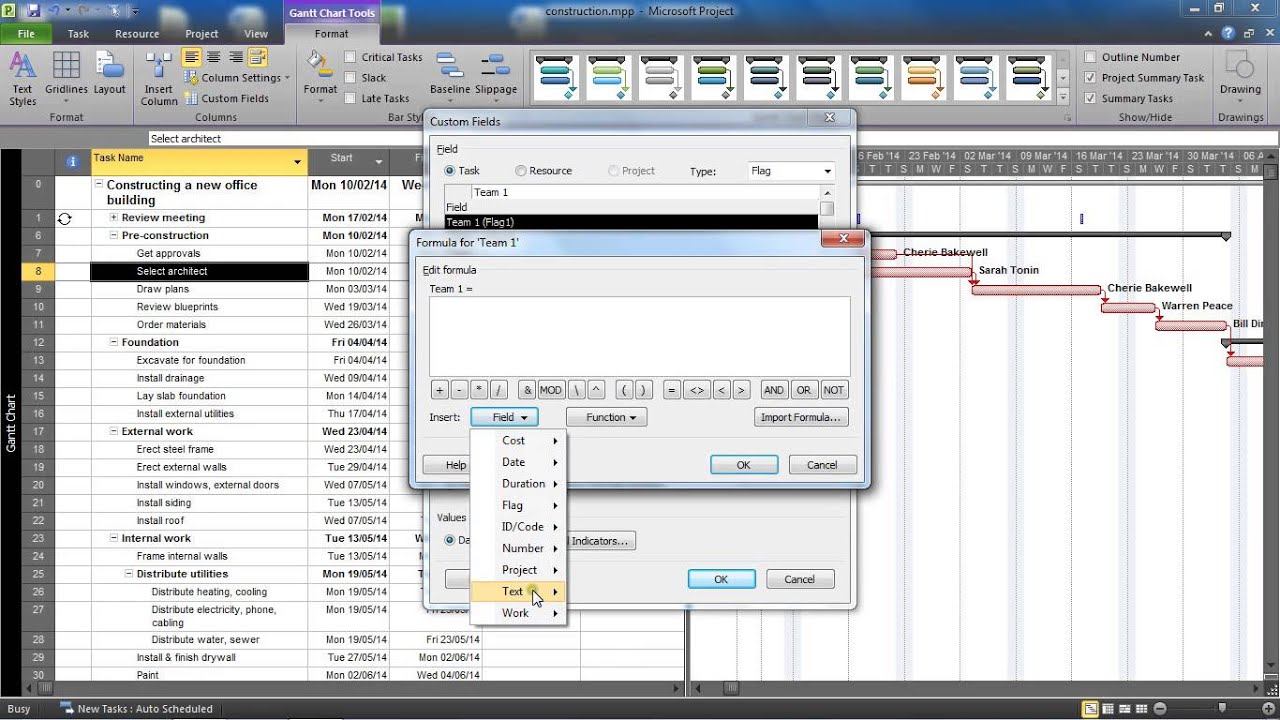Viewport: 1280px width, 720px height.
Task: Select the Resource radio button
Action: 521,171
